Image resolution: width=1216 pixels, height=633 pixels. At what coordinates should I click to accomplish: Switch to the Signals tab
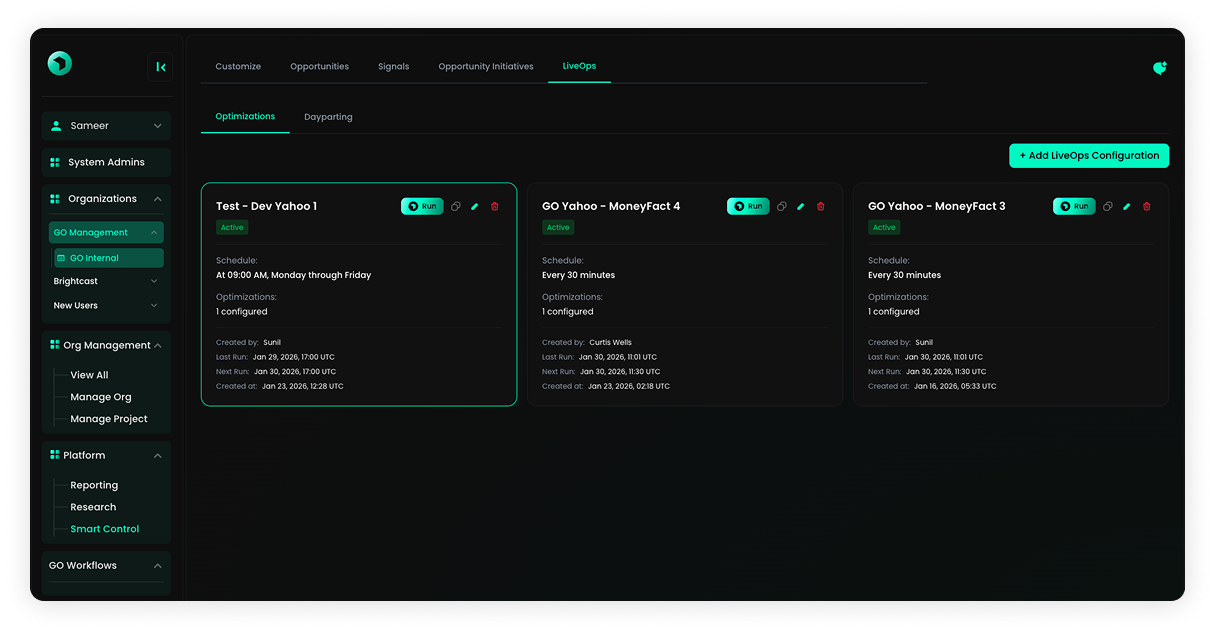point(393,66)
